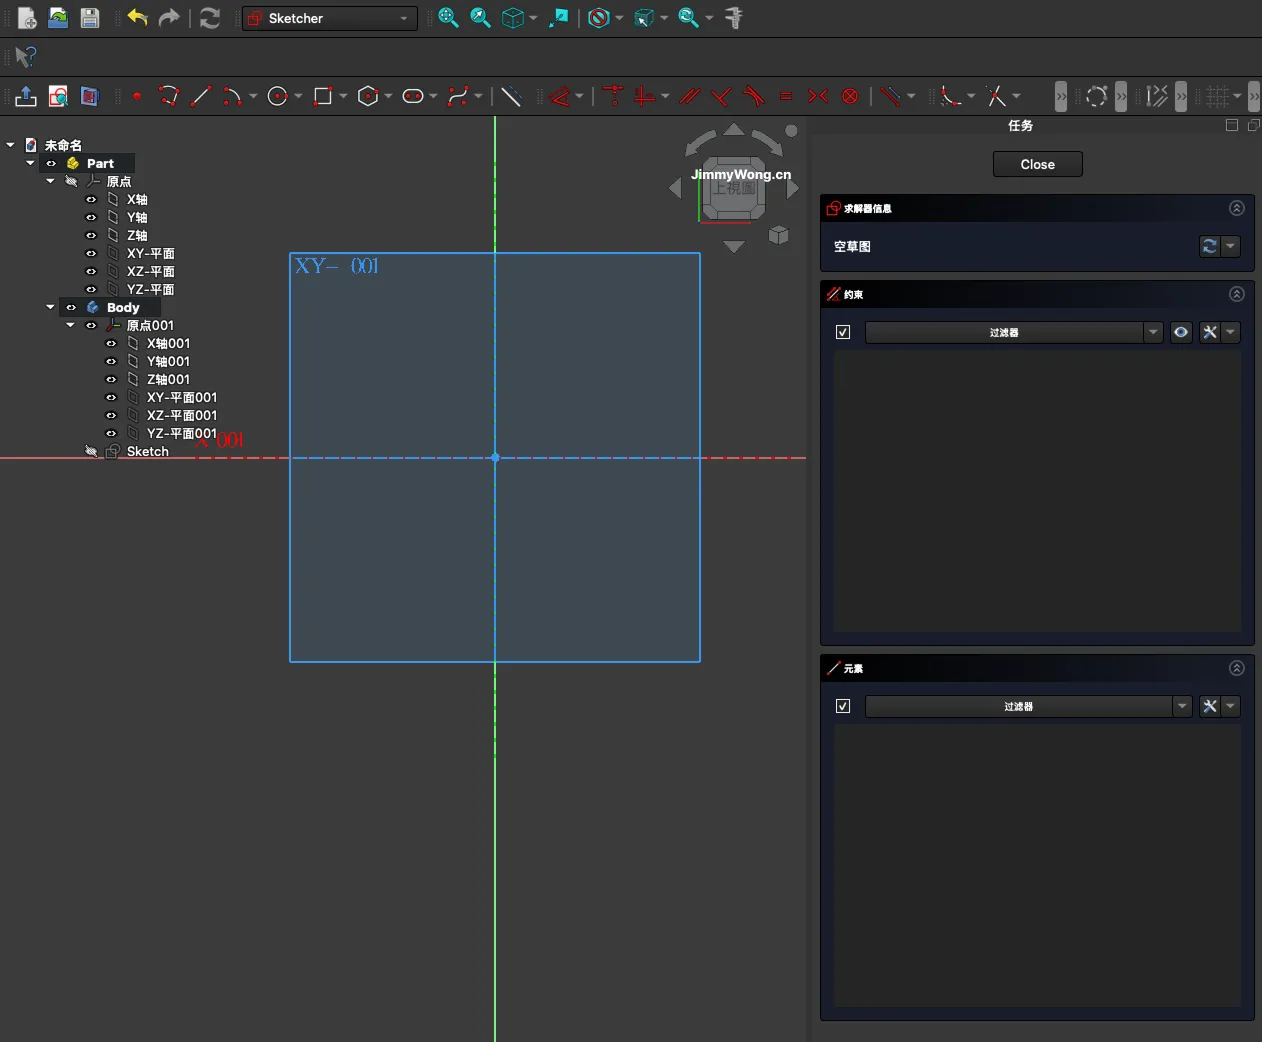Viewport: 1262px width, 1042px height.
Task: Toggle visibility of XY-平面001
Action: (111, 398)
